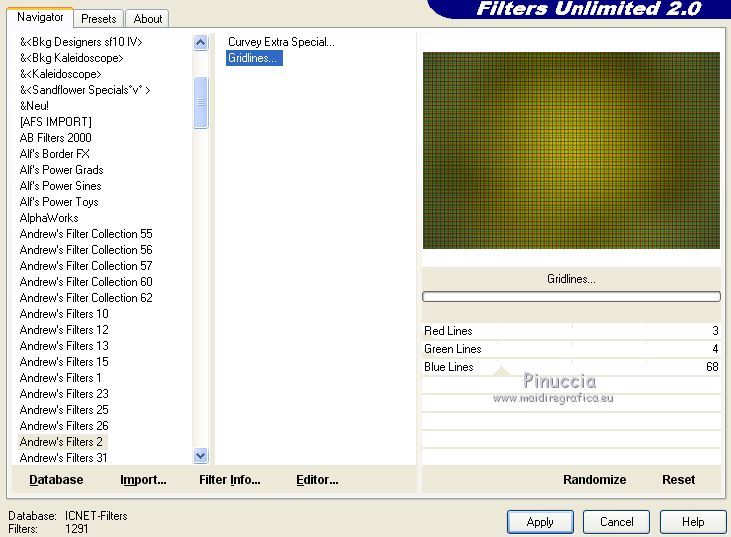Viewport: 731px width, 537px height.
Task: Select Andrew's Filters 26
Action: click(64, 426)
